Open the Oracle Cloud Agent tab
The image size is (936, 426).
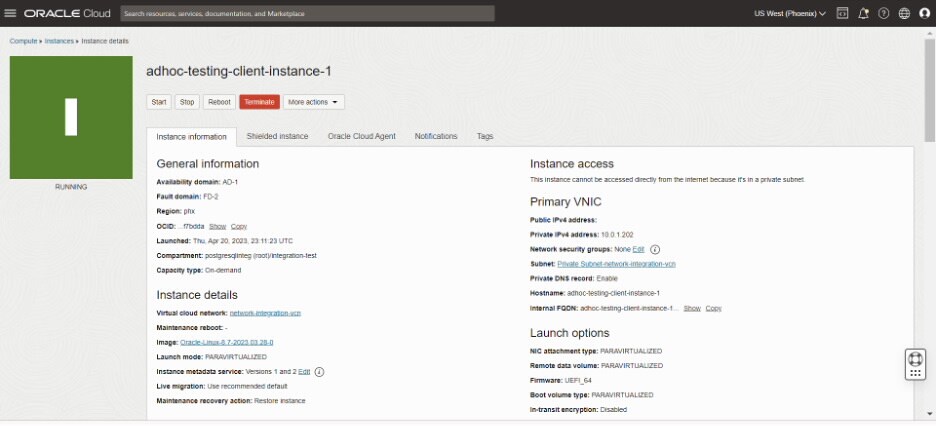click(x=361, y=136)
